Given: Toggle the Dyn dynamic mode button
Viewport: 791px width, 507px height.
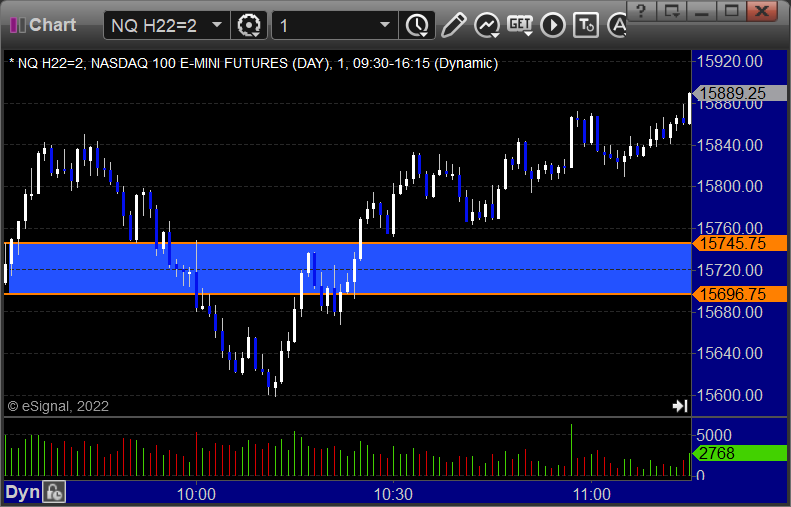Looking at the screenshot, I should tap(22, 492).
